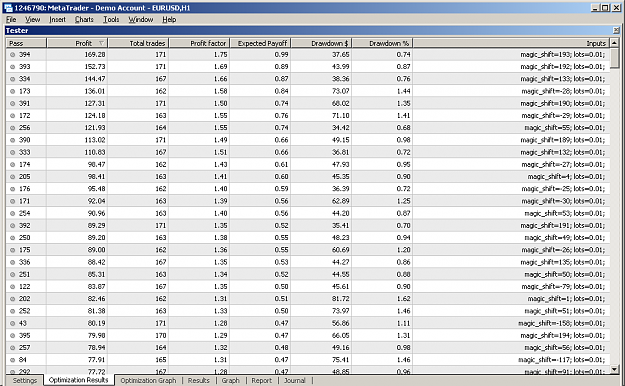Sort by the Total trades column header
Screen dimensions: 625x386
click(x=138, y=43)
